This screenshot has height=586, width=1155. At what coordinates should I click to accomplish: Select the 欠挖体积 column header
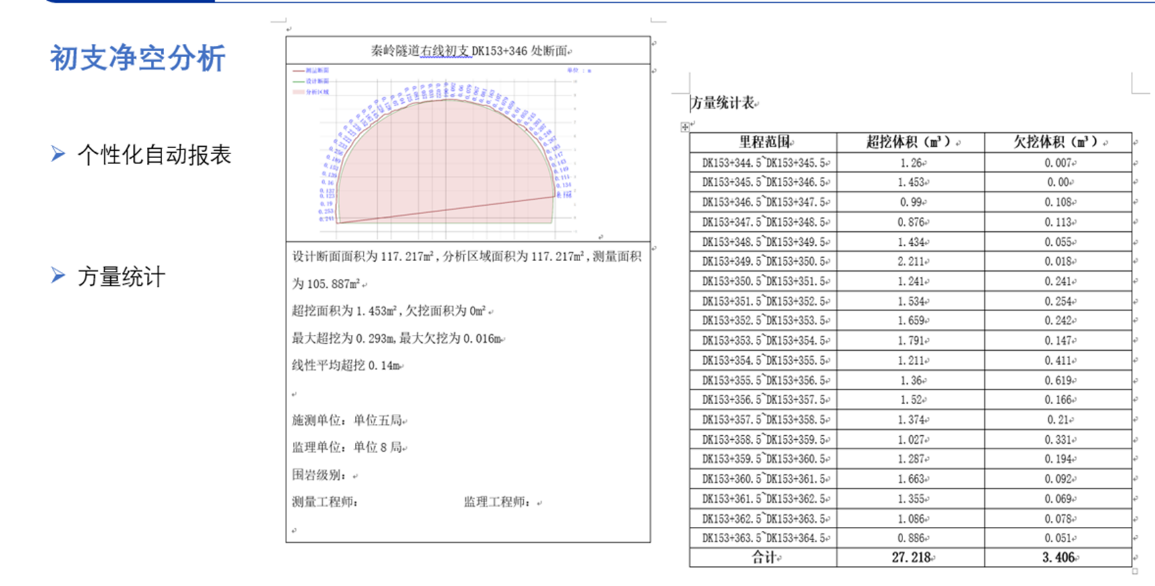[x=1059, y=139]
